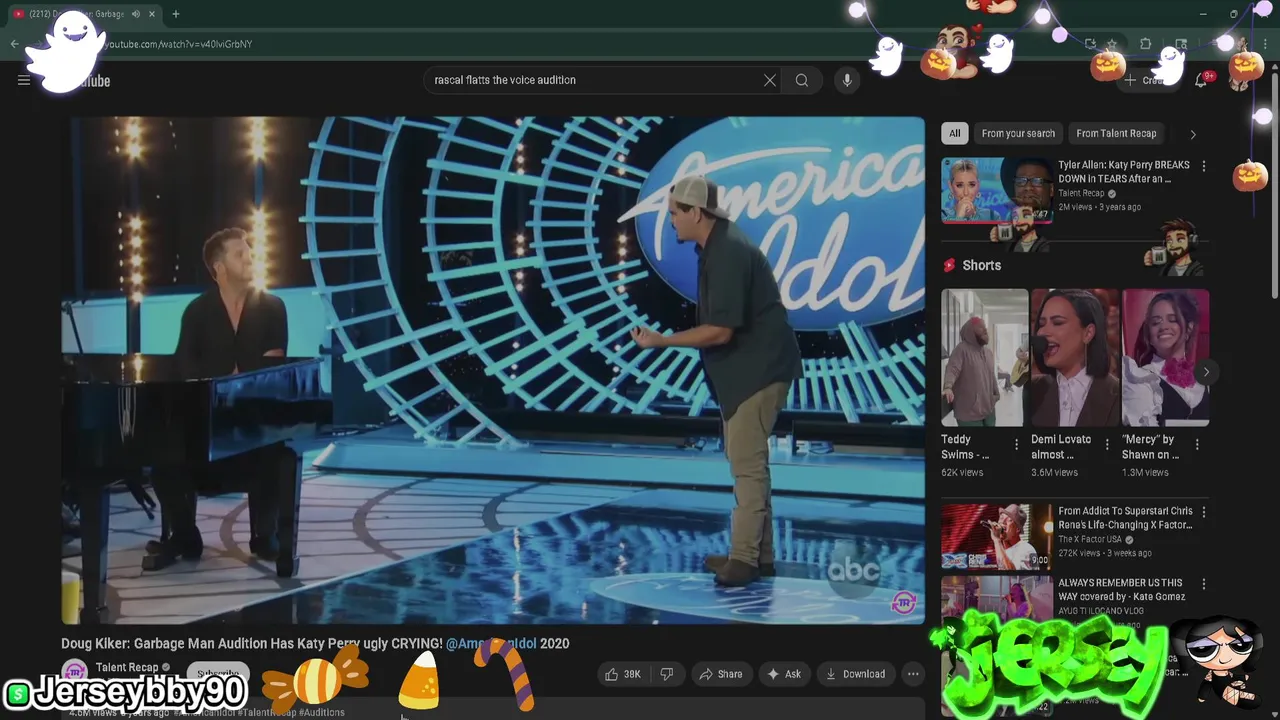Click the magnifier search button
This screenshot has height=720, width=1280.
[x=802, y=80]
